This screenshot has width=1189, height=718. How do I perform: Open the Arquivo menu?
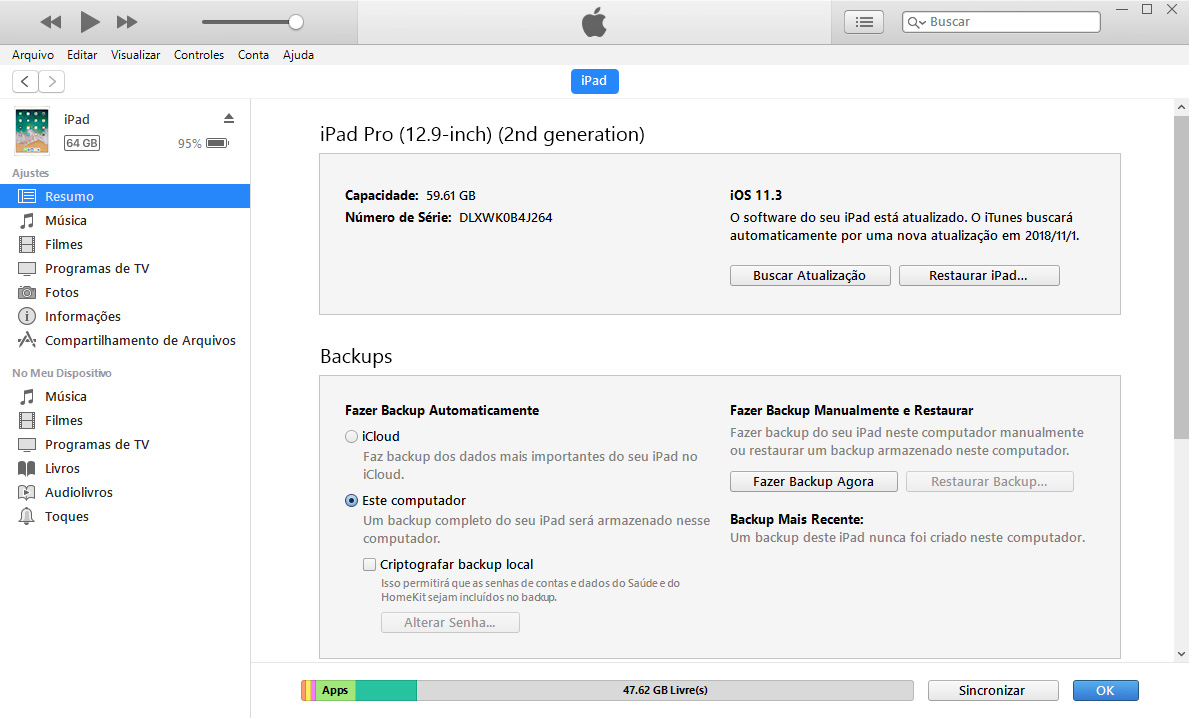33,55
